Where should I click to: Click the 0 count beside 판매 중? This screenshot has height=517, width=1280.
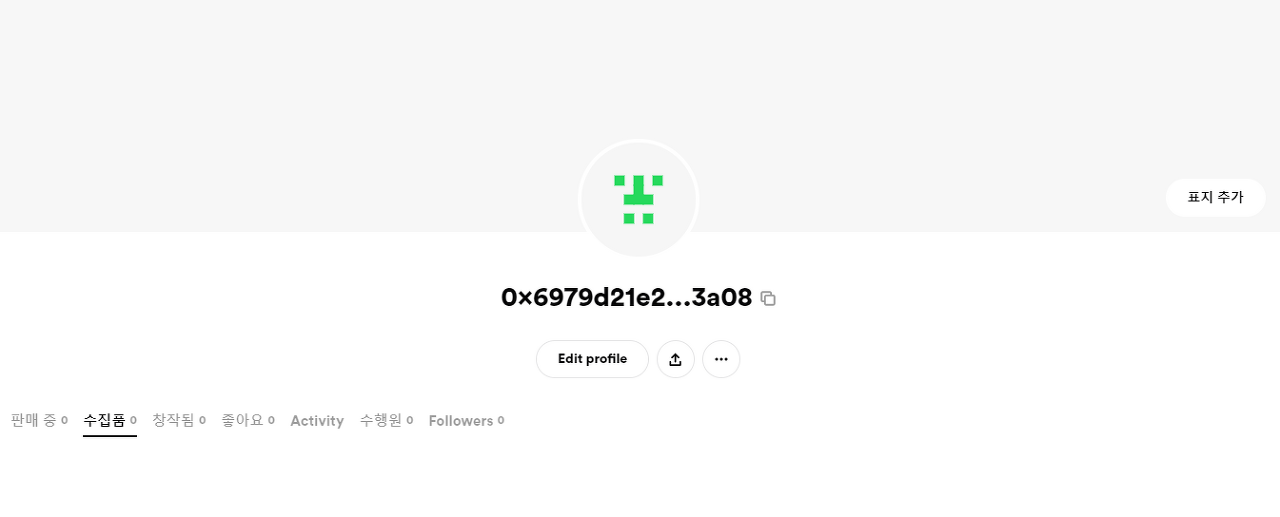click(x=64, y=421)
